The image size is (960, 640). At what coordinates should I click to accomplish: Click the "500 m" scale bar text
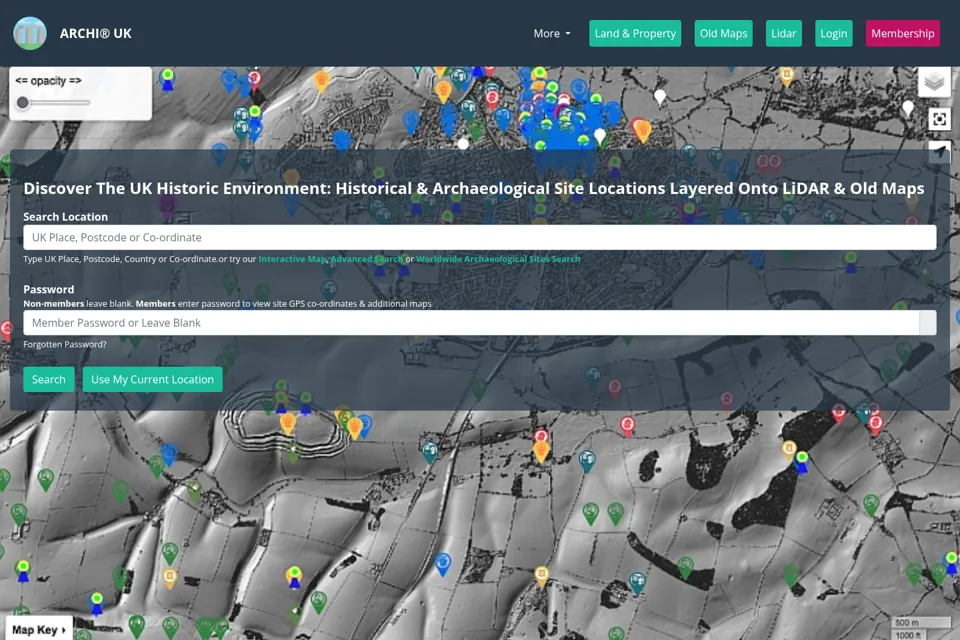pyautogui.click(x=907, y=622)
